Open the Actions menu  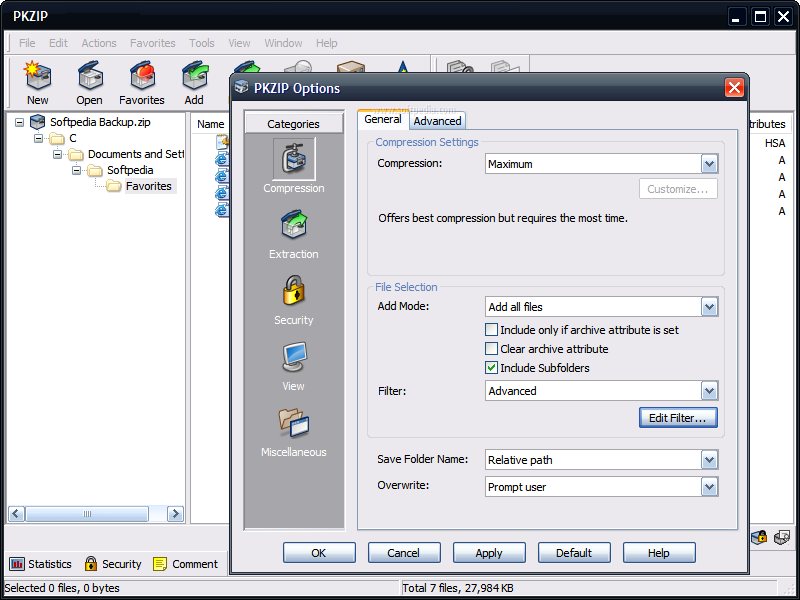click(99, 43)
